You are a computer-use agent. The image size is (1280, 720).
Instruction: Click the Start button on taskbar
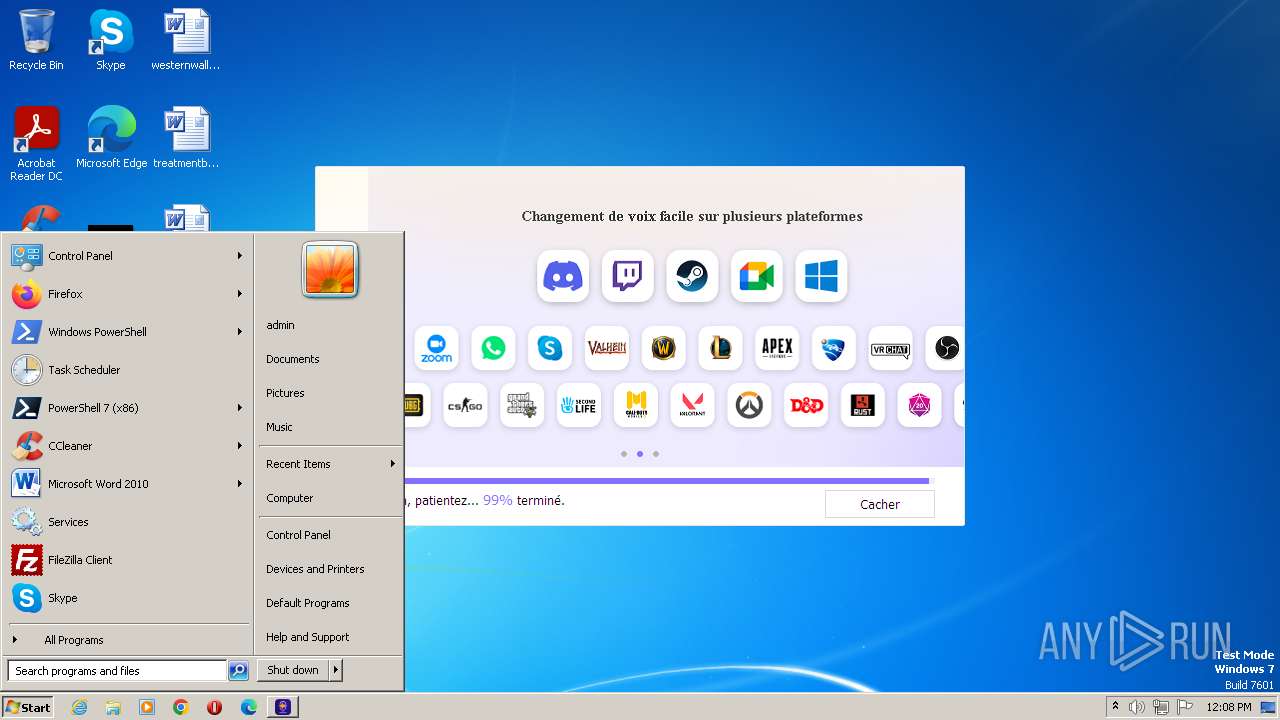[x=28, y=707]
